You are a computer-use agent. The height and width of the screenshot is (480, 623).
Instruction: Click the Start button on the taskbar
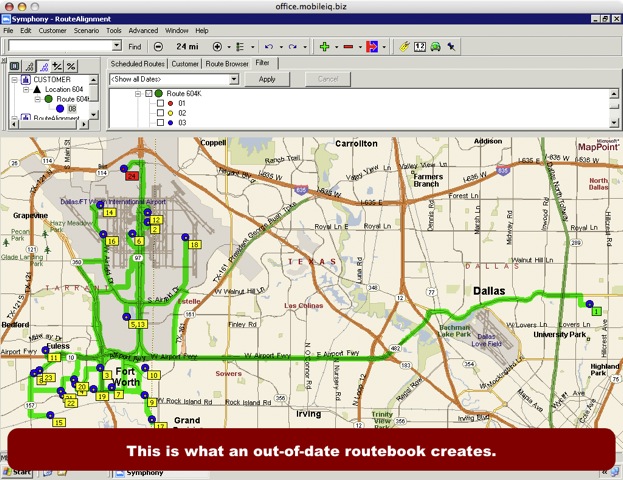tap(16, 471)
